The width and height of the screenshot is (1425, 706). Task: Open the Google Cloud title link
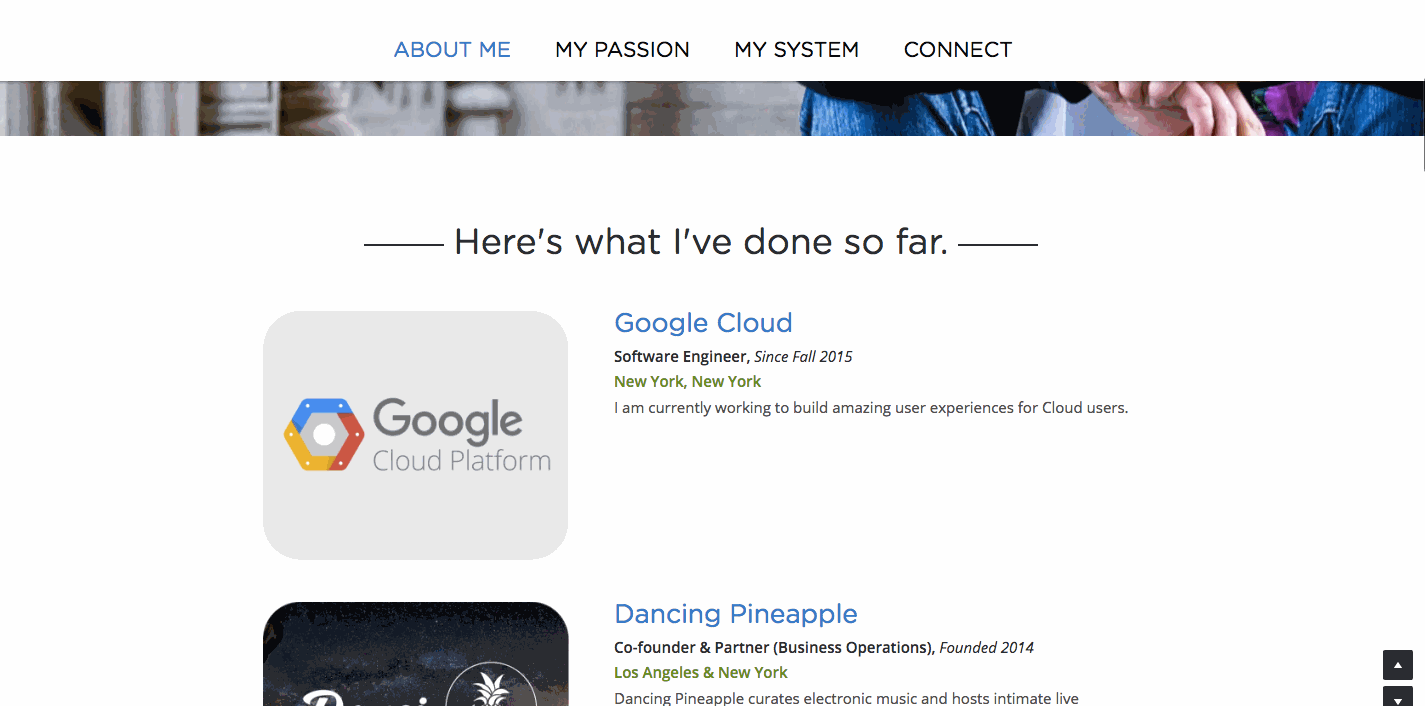[x=703, y=323]
